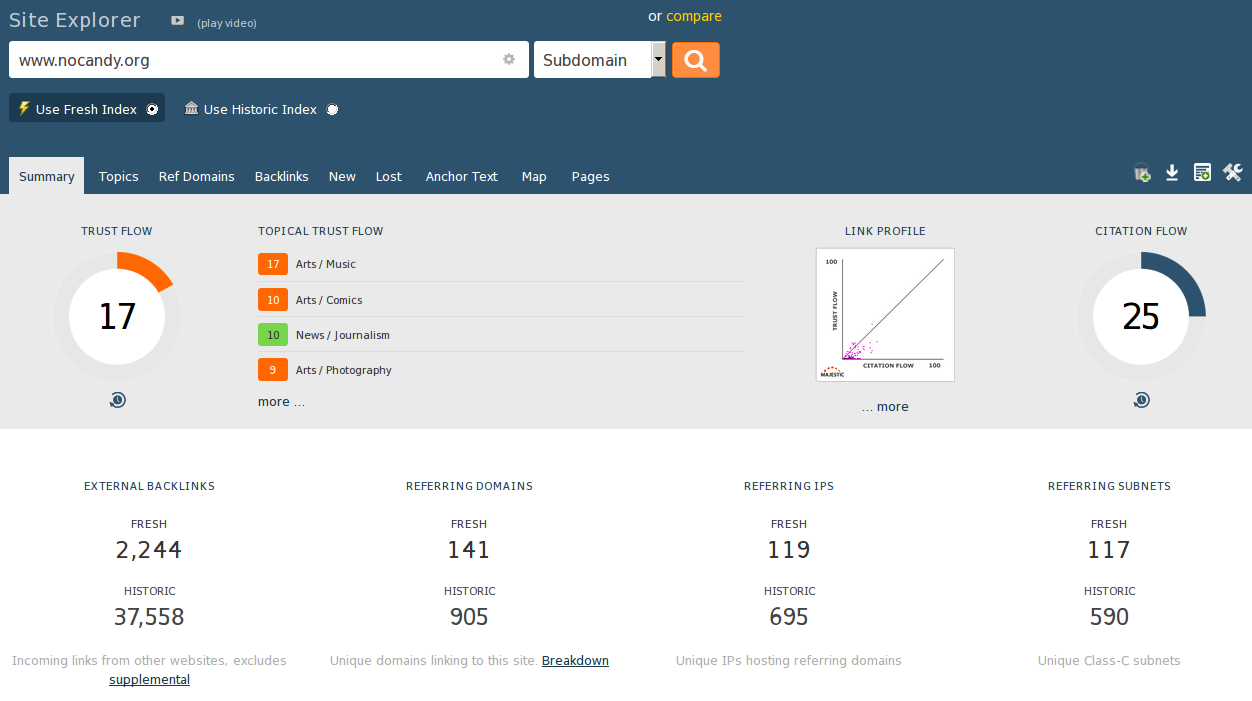
Task: Click the Link Profile chart thumbnail
Action: (885, 315)
